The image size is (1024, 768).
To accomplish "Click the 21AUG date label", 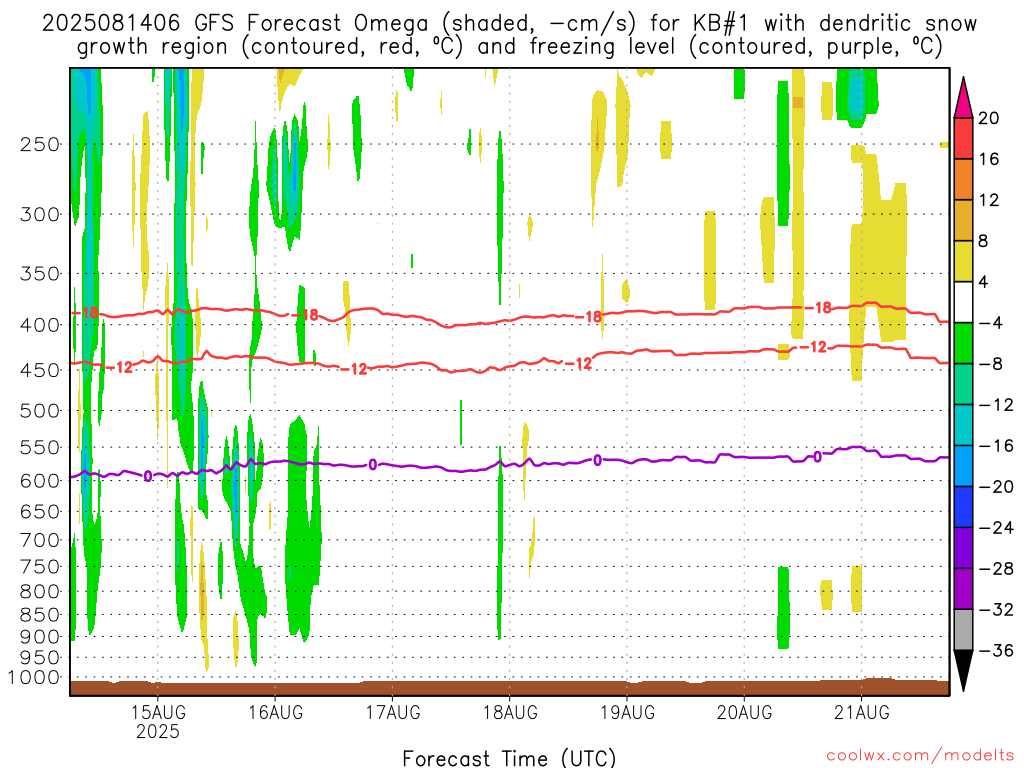I will point(861,712).
